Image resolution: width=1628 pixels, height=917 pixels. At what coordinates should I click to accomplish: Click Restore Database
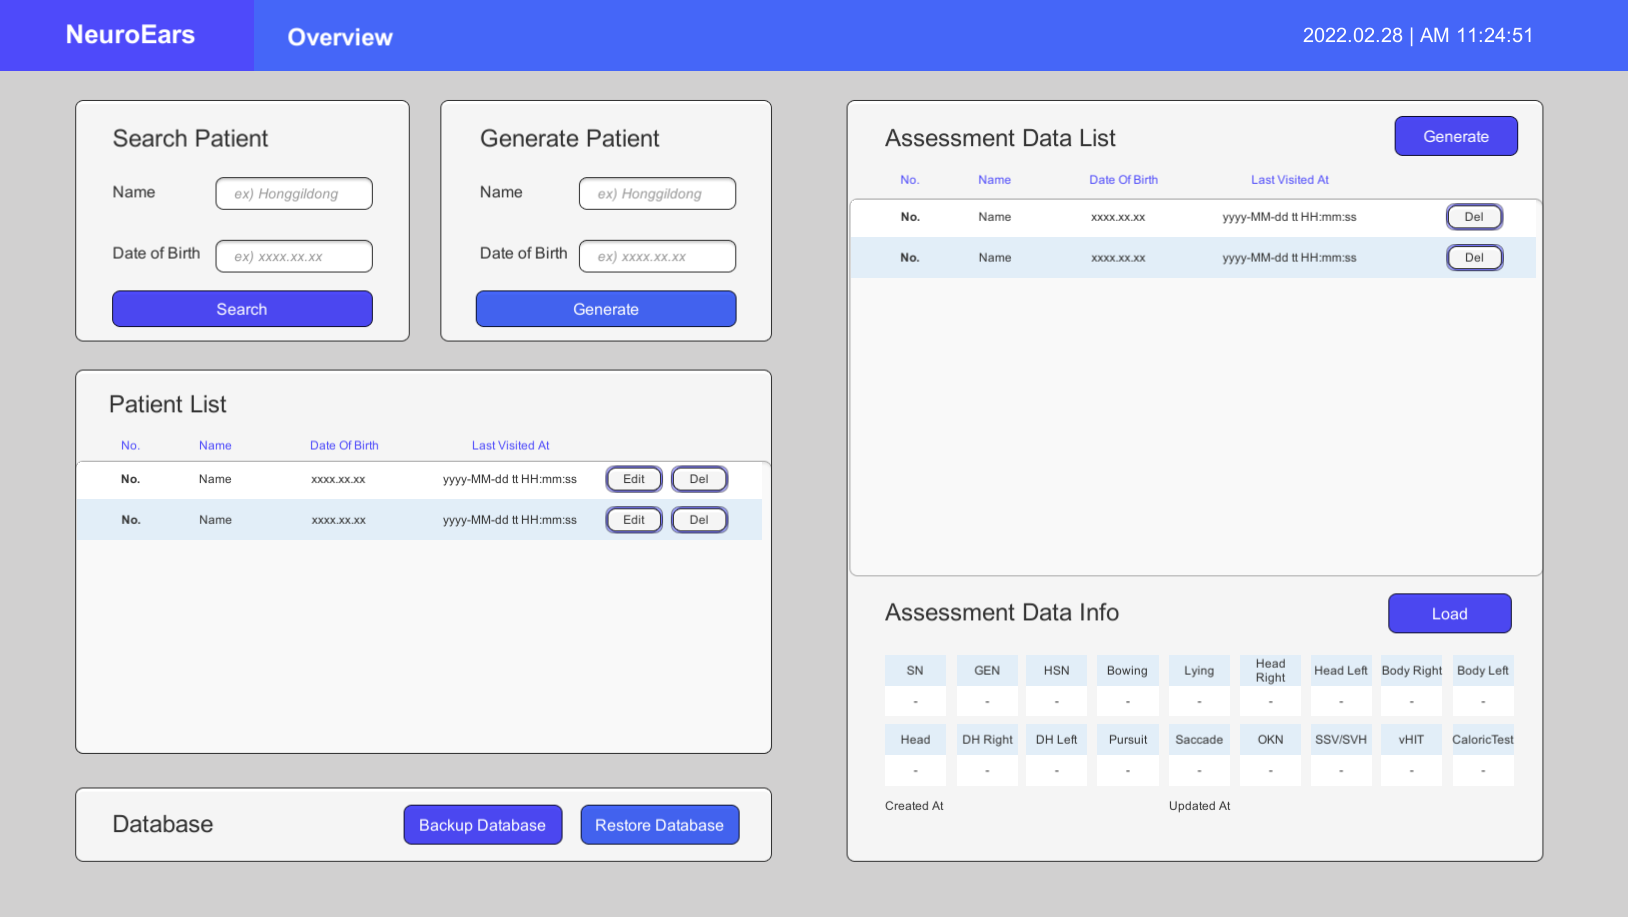tap(659, 824)
